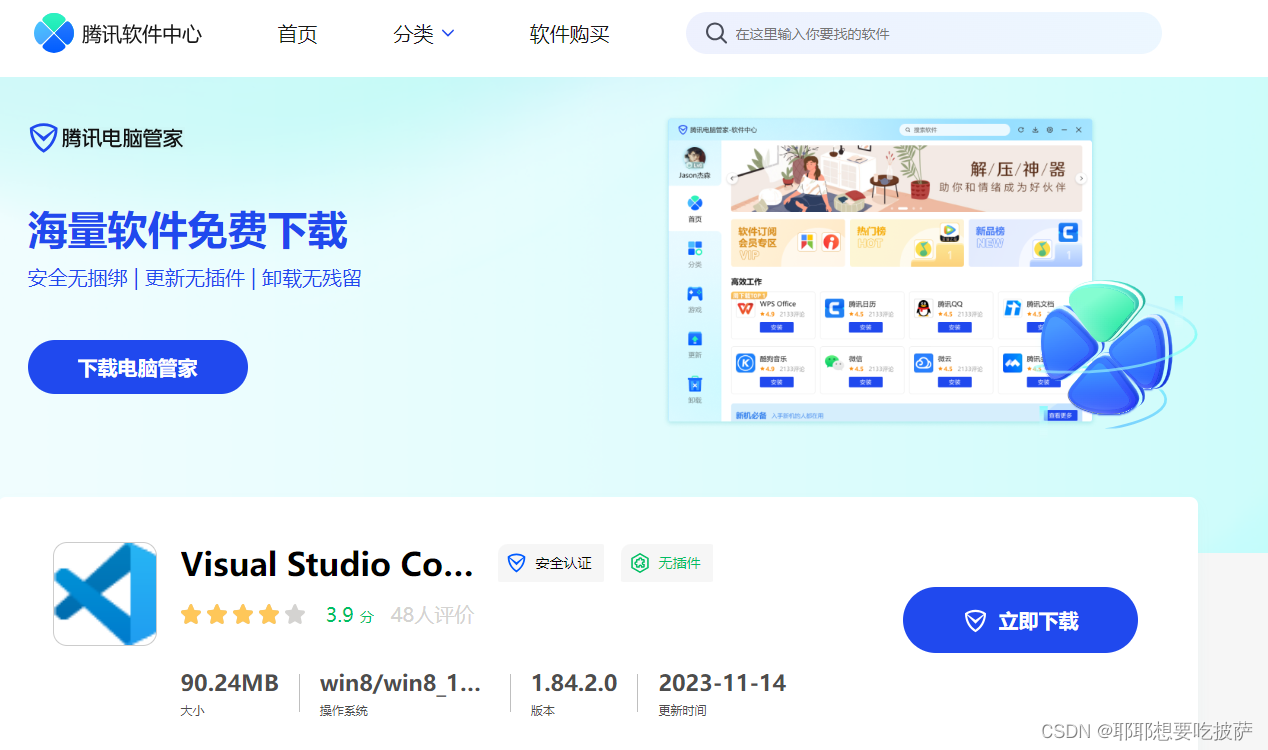Click the 海量软件免费下载 headline
1268x750 pixels.
tap(187, 231)
